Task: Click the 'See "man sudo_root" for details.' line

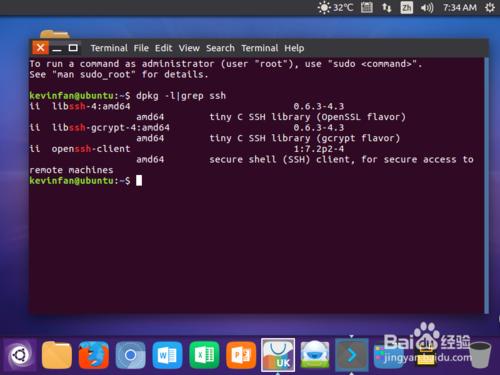Action: coord(119,74)
